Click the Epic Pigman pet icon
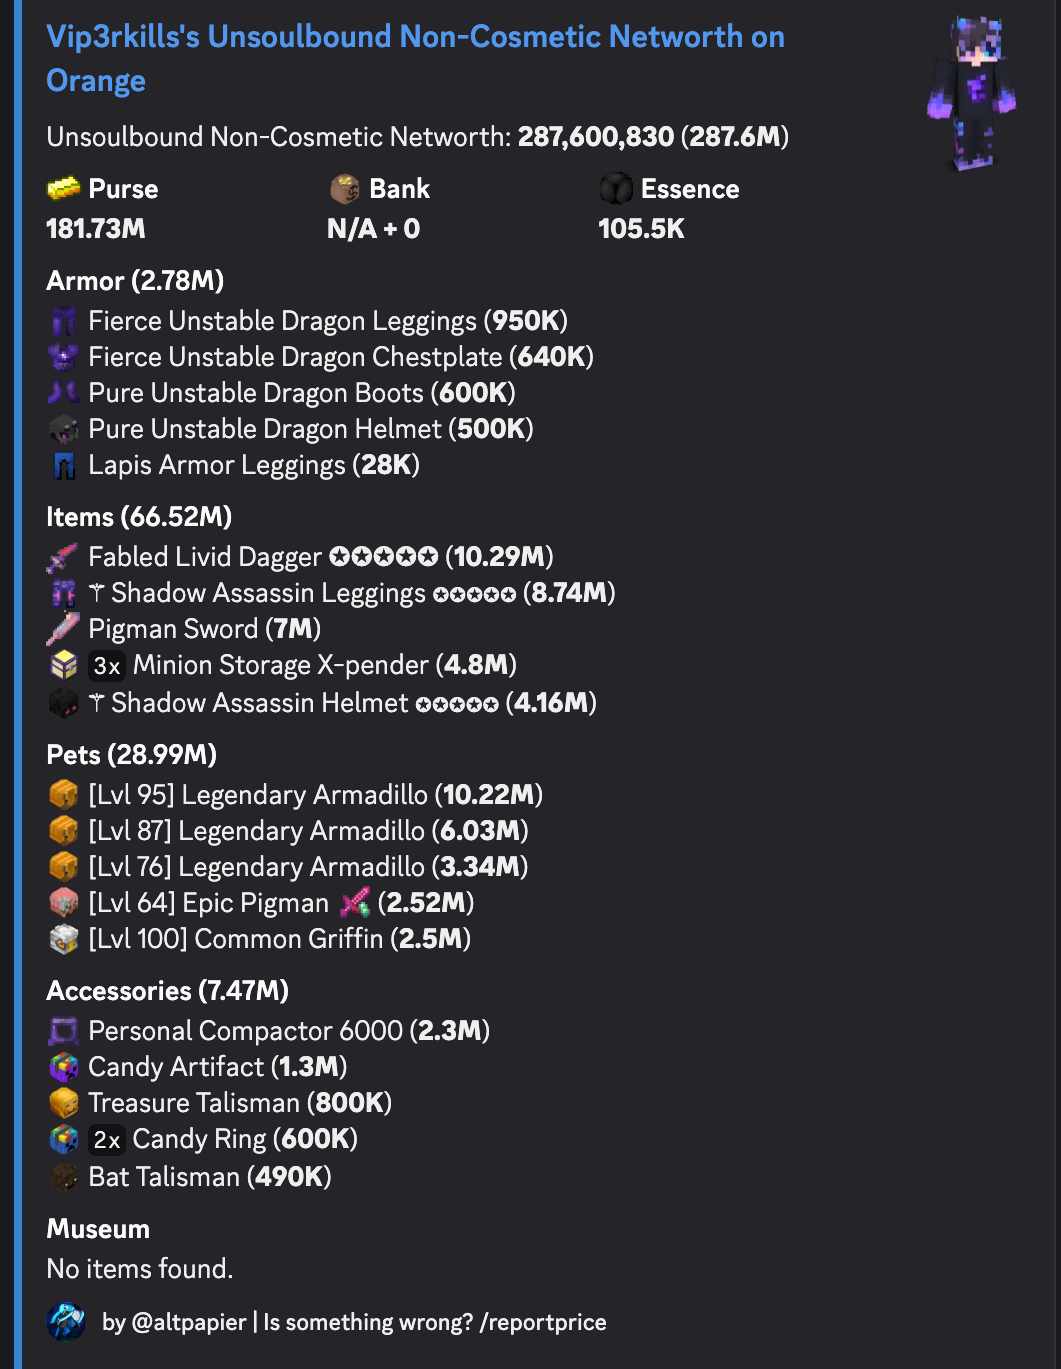The width and height of the screenshot is (1061, 1369). coord(64,903)
